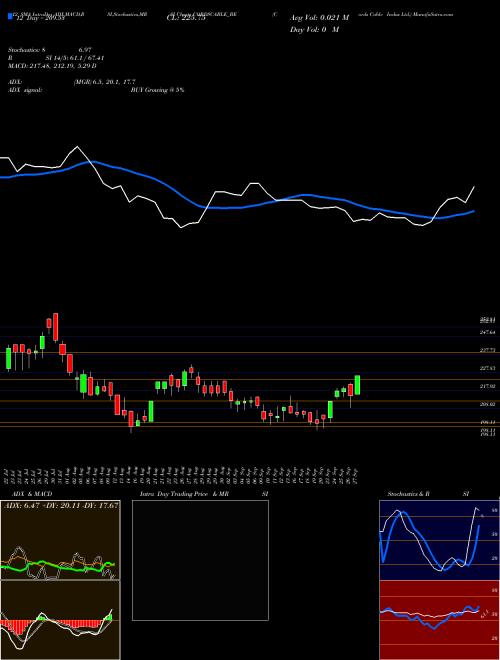
Task: Click the tallest red candlestick near the peak
Action: pos(55,327)
